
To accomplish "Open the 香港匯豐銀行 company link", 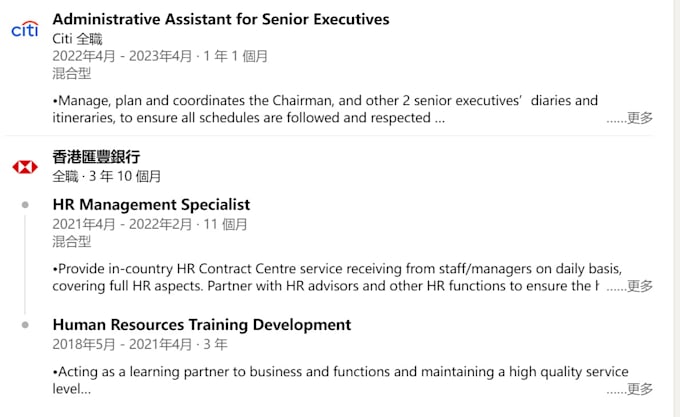I will coord(96,157).
